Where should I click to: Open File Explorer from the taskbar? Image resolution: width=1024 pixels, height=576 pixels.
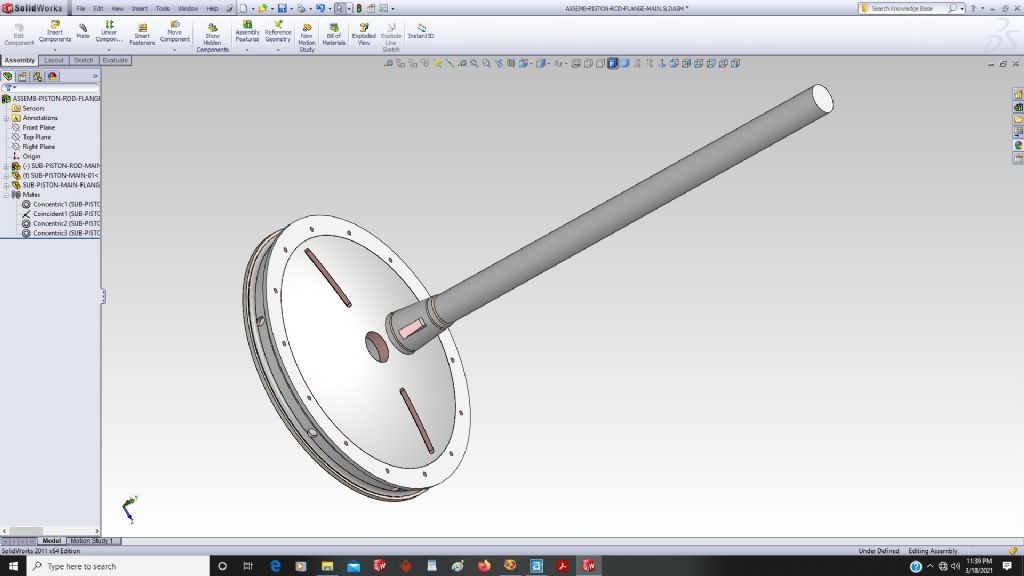coord(327,566)
